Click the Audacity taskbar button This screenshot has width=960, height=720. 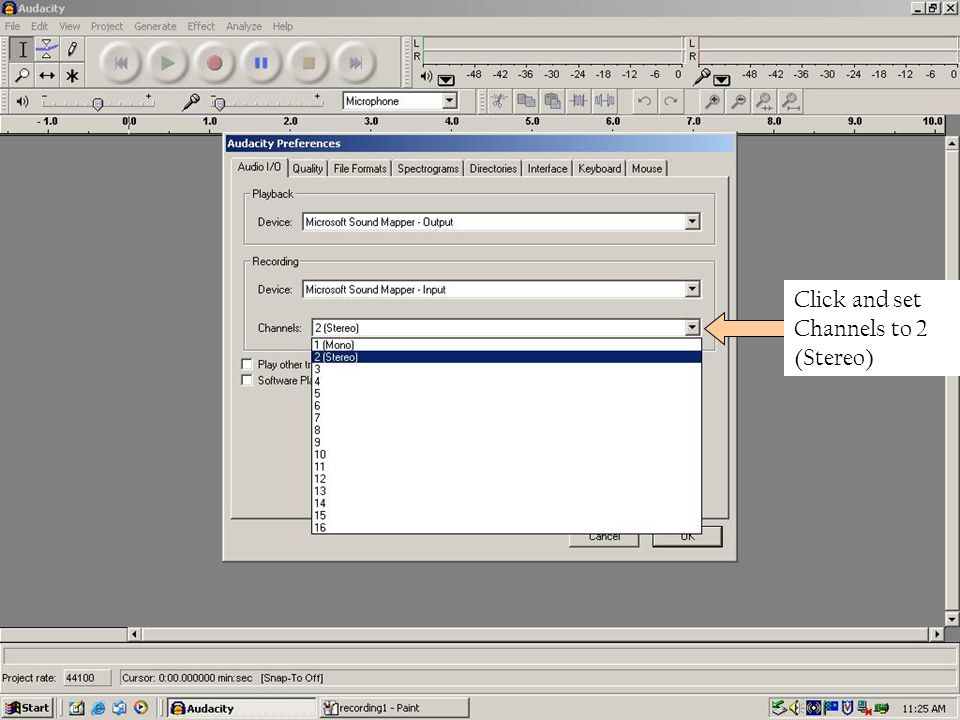241,708
